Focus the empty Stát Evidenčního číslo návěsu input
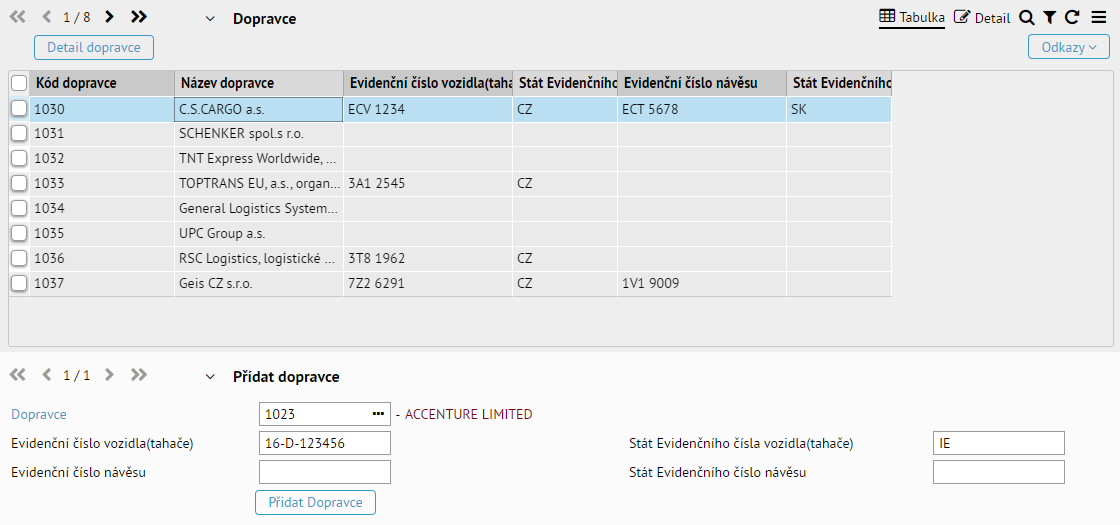 coord(999,472)
